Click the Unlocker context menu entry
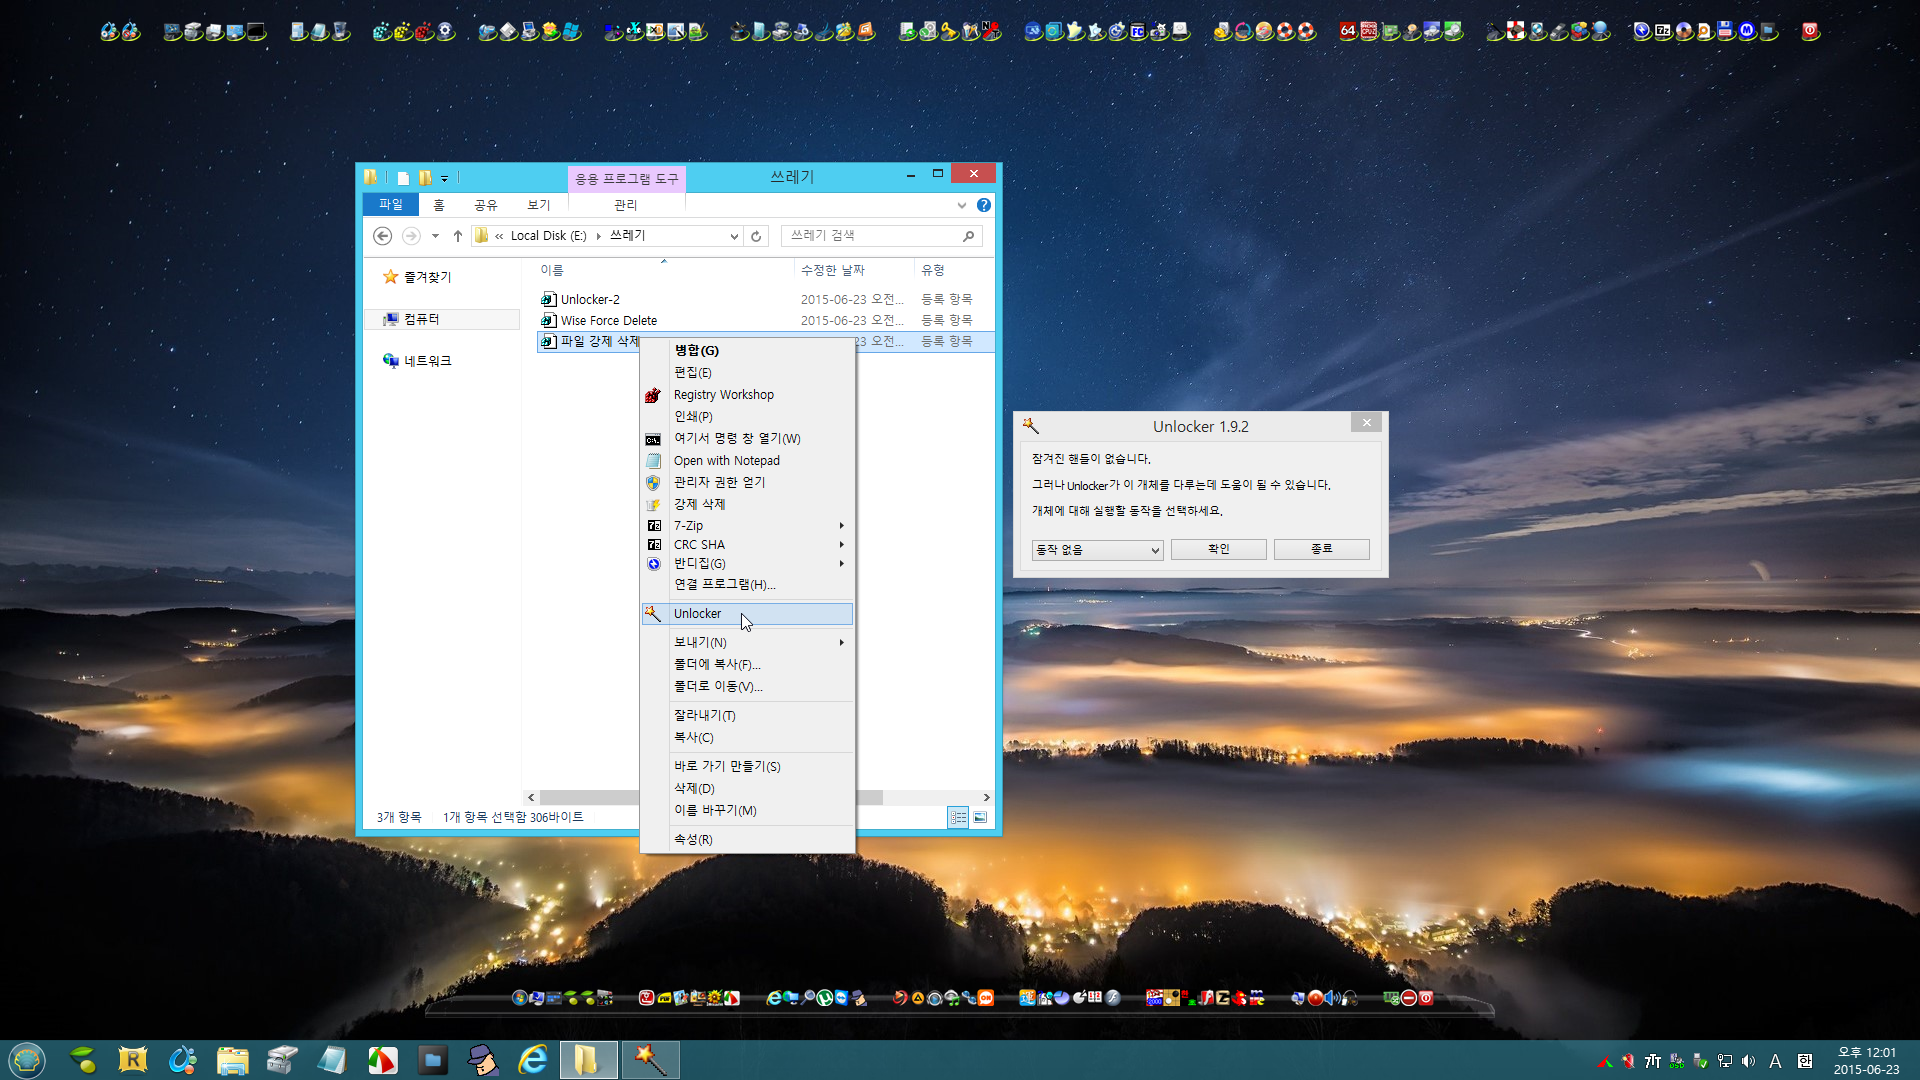1920x1080 pixels. pos(747,614)
